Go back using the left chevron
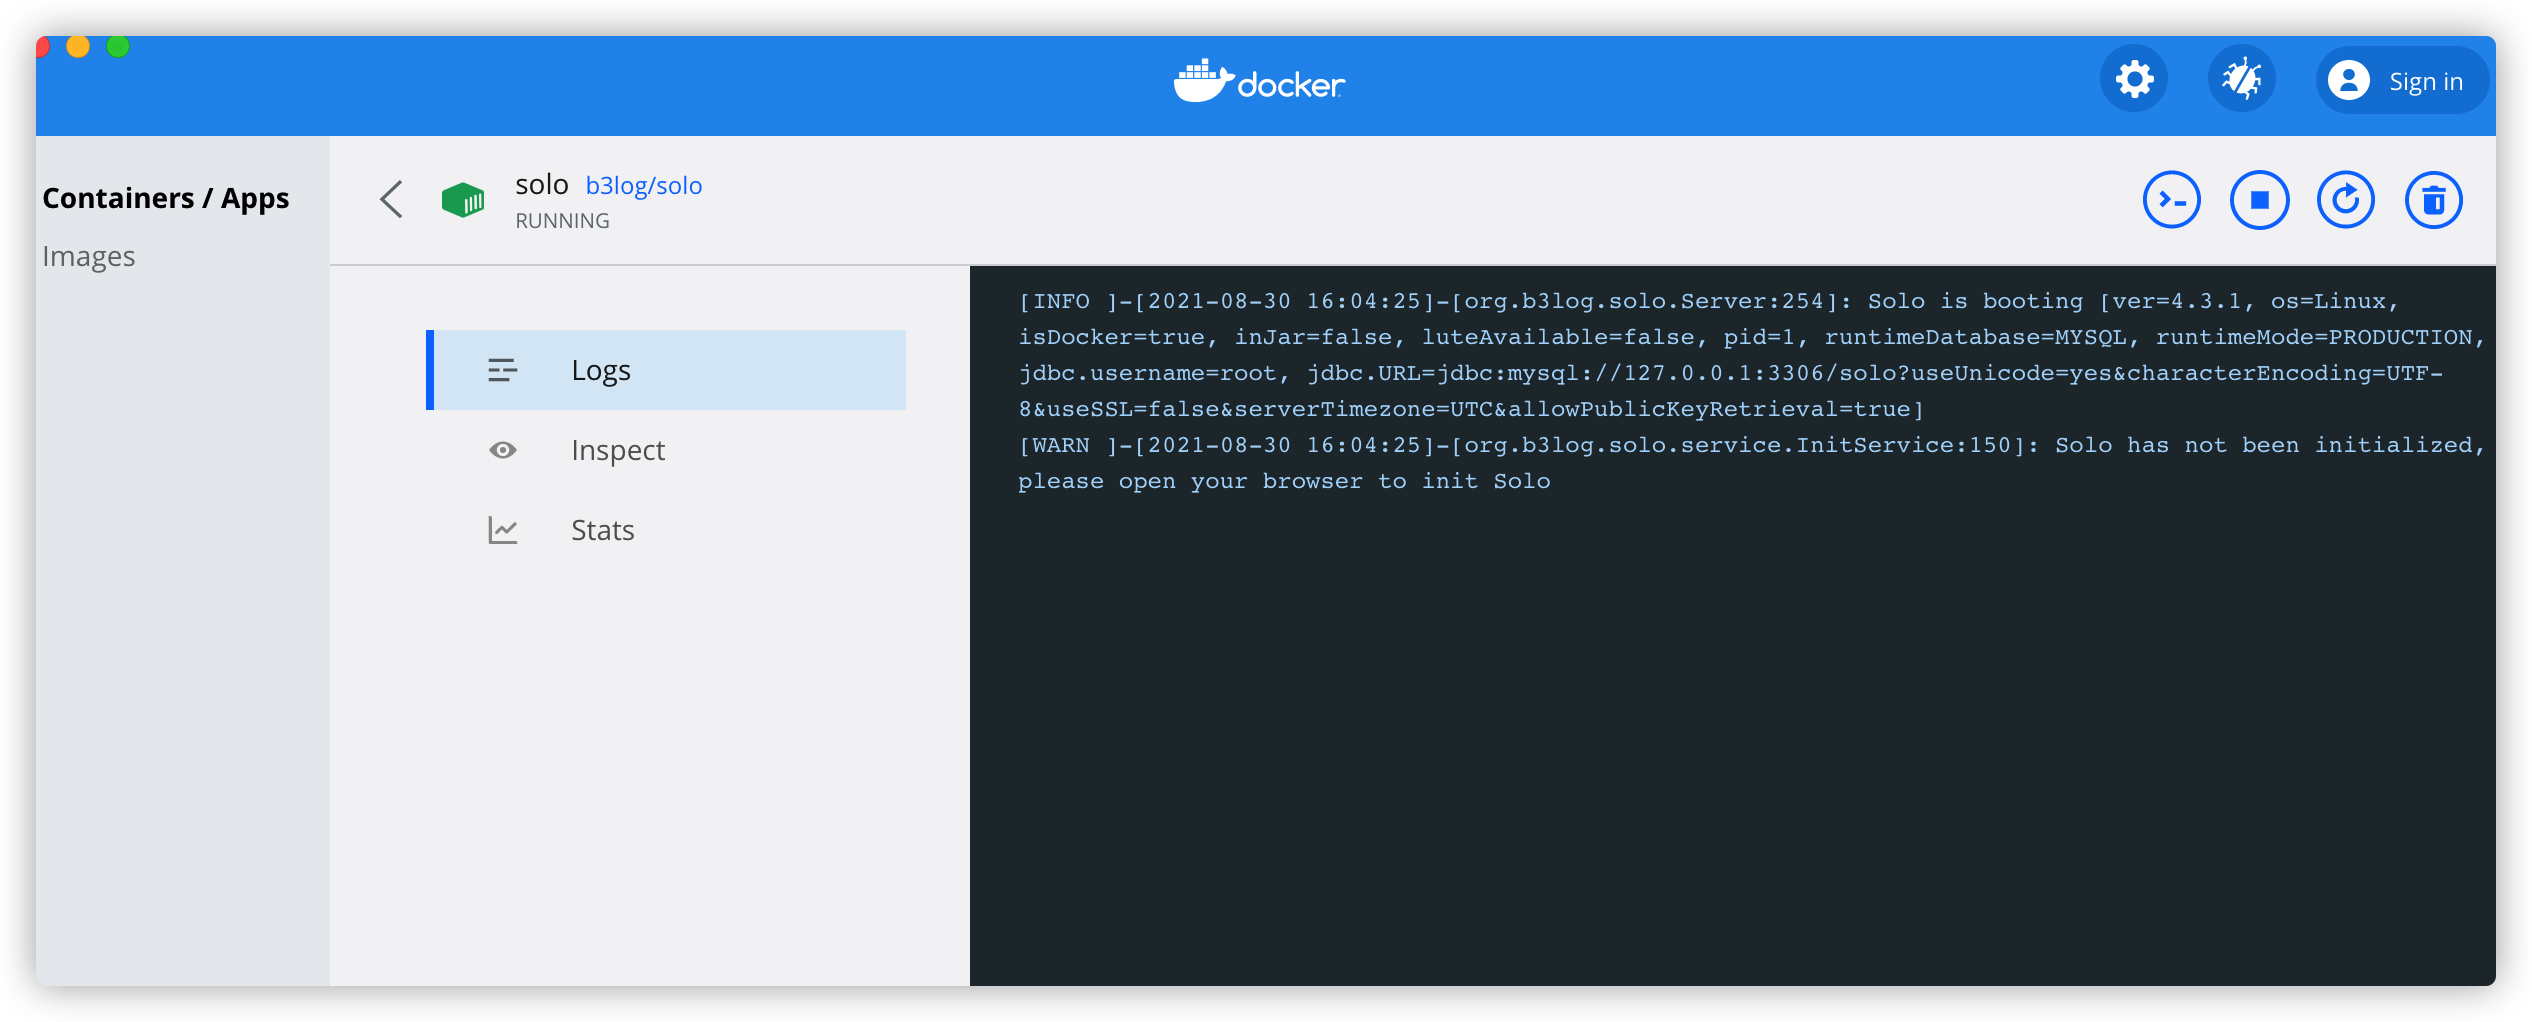2532x1022 pixels. click(x=392, y=199)
